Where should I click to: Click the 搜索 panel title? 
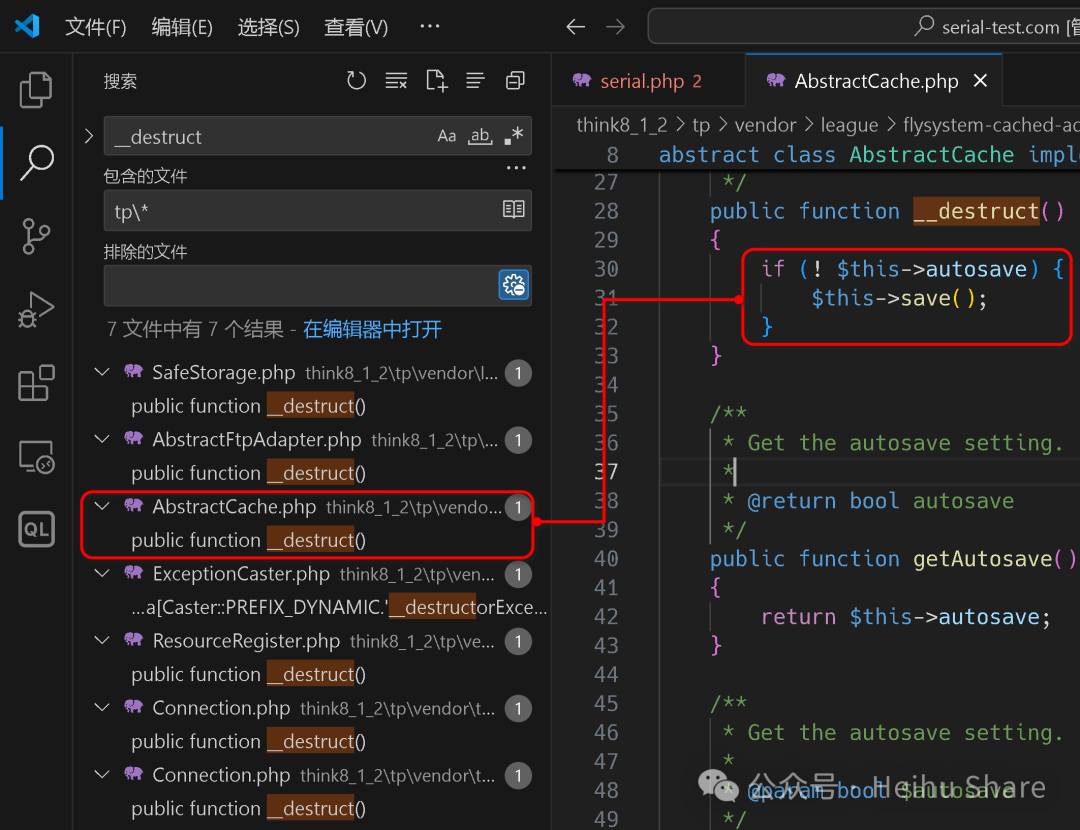pos(121,81)
